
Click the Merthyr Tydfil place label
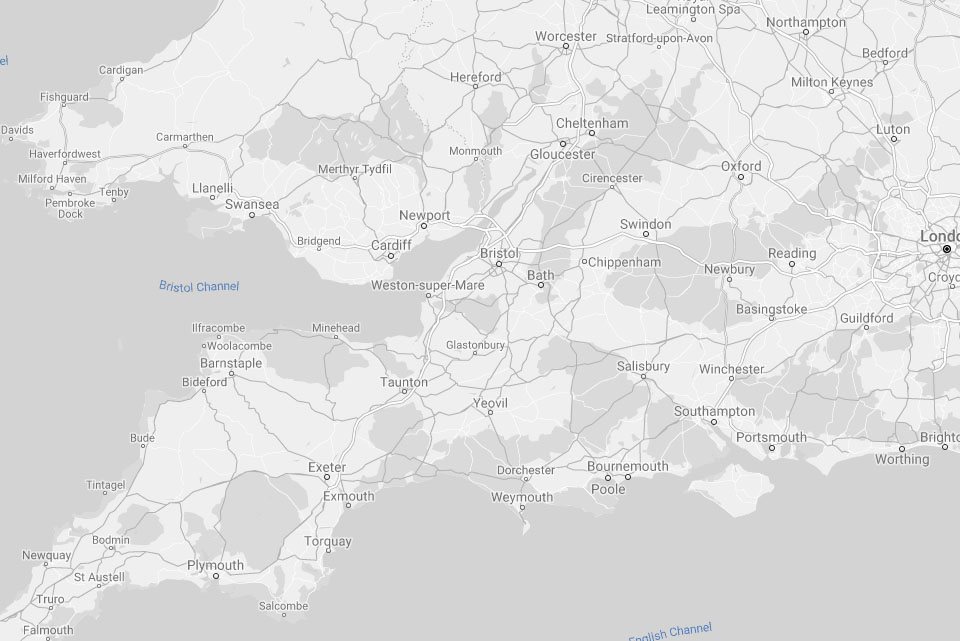(354, 169)
